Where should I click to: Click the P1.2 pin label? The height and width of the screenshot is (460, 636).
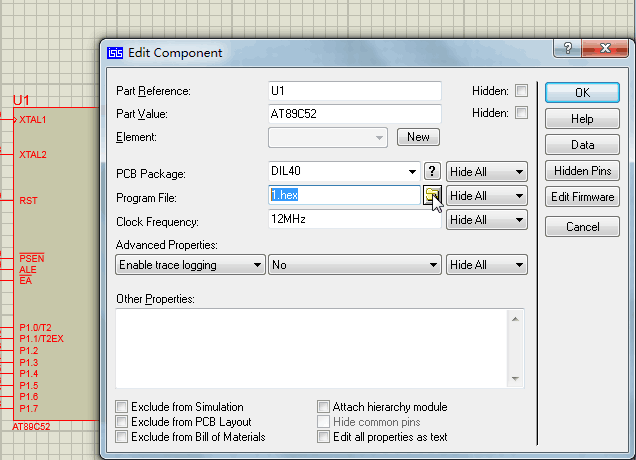(29, 350)
